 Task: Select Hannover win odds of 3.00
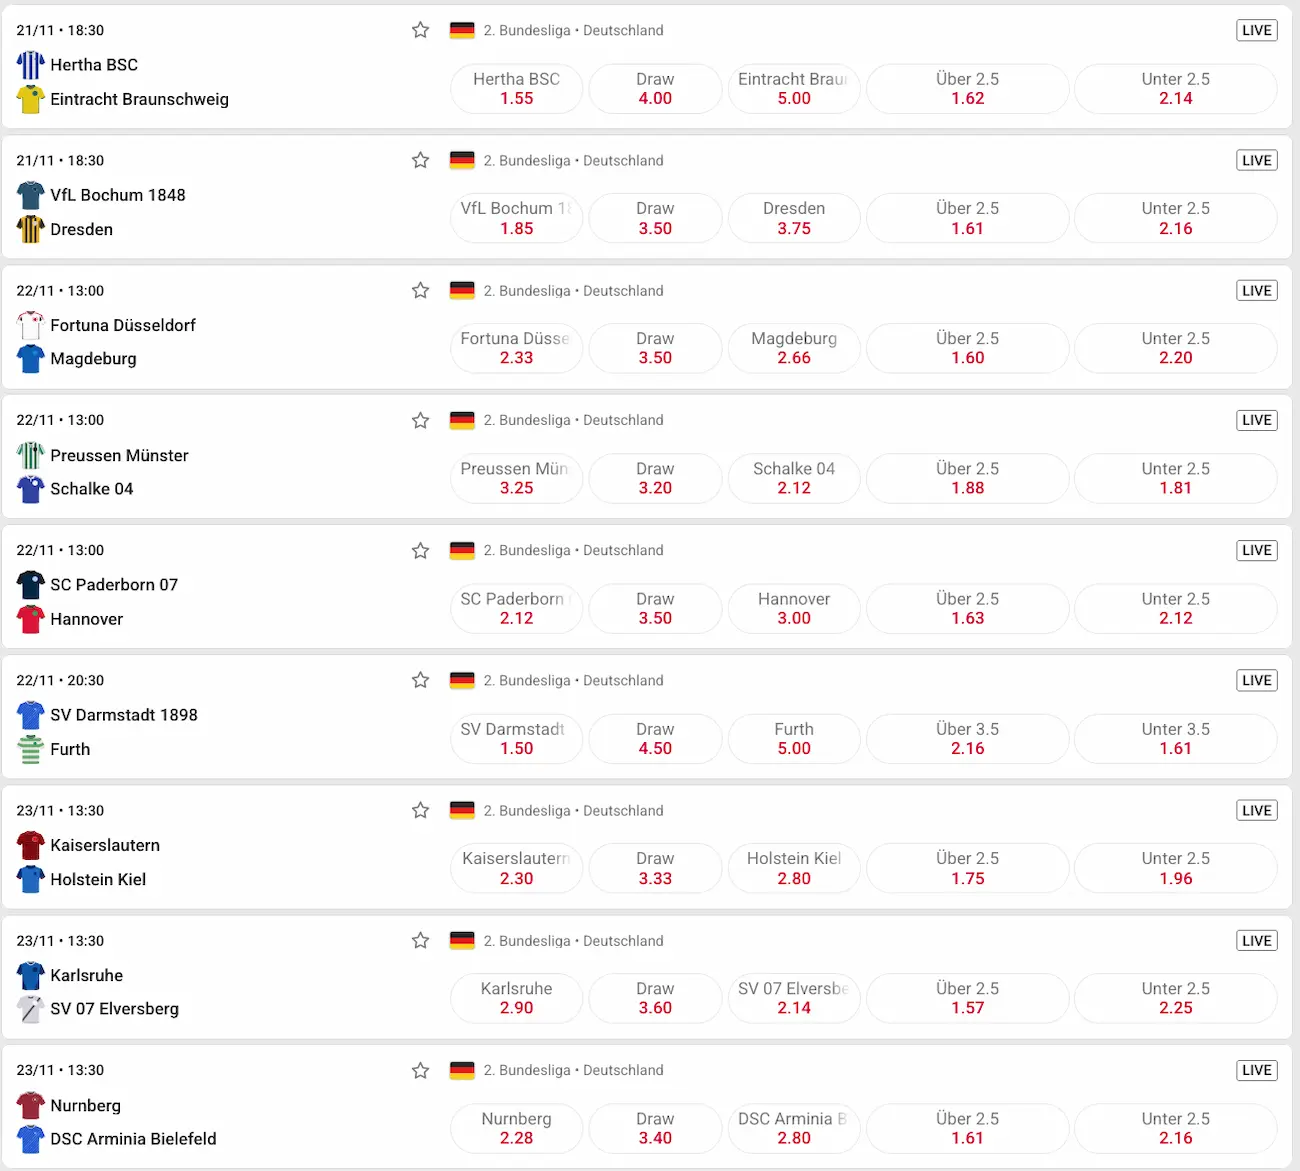click(794, 608)
